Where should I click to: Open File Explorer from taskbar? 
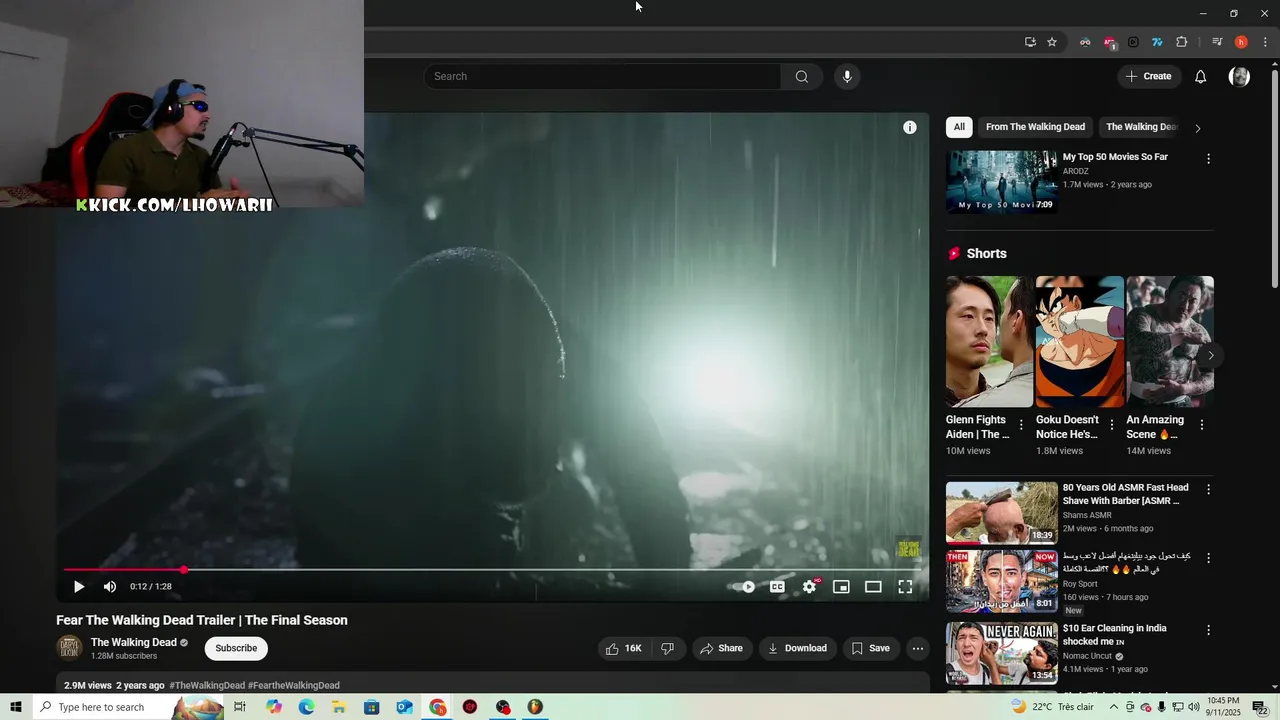[339, 707]
